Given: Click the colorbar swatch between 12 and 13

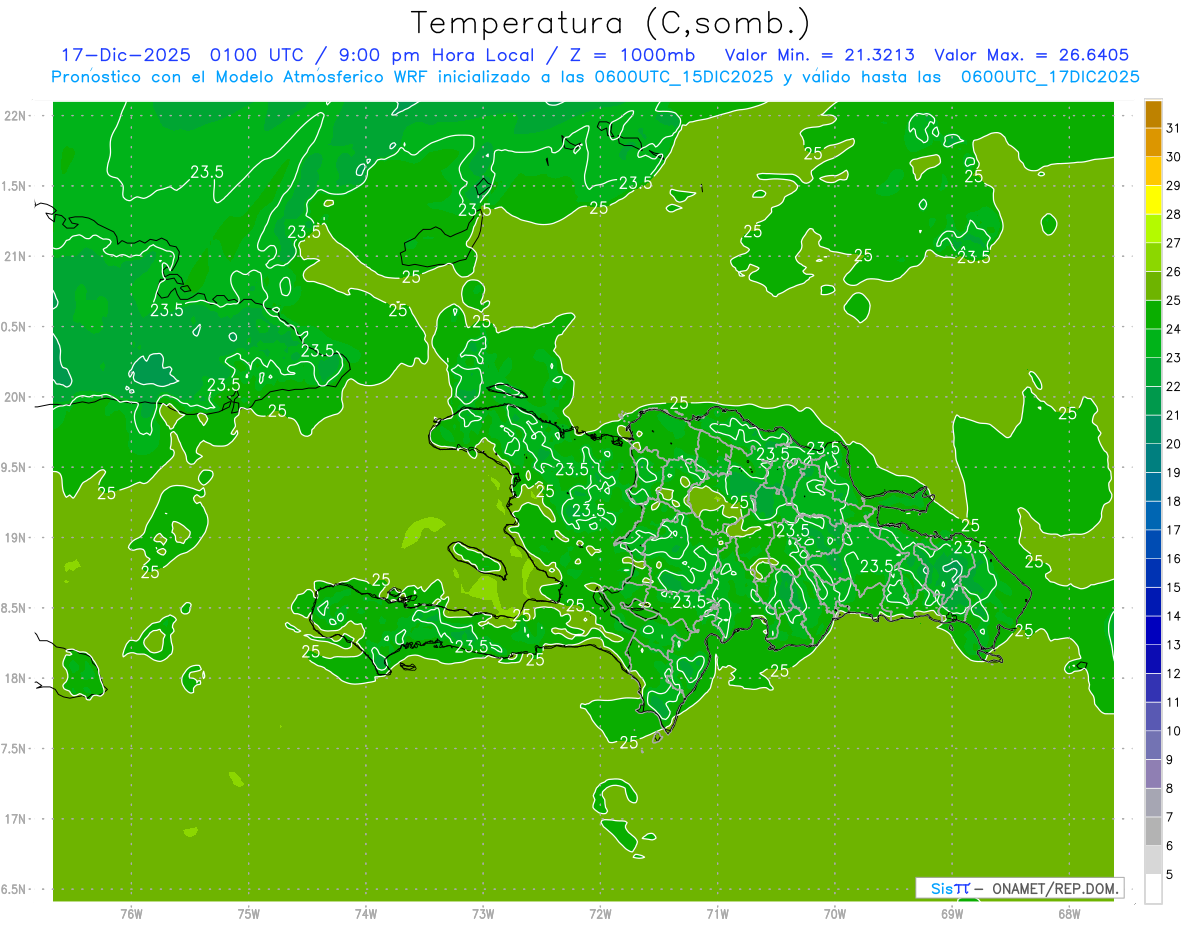Looking at the screenshot, I should 1153,659.
